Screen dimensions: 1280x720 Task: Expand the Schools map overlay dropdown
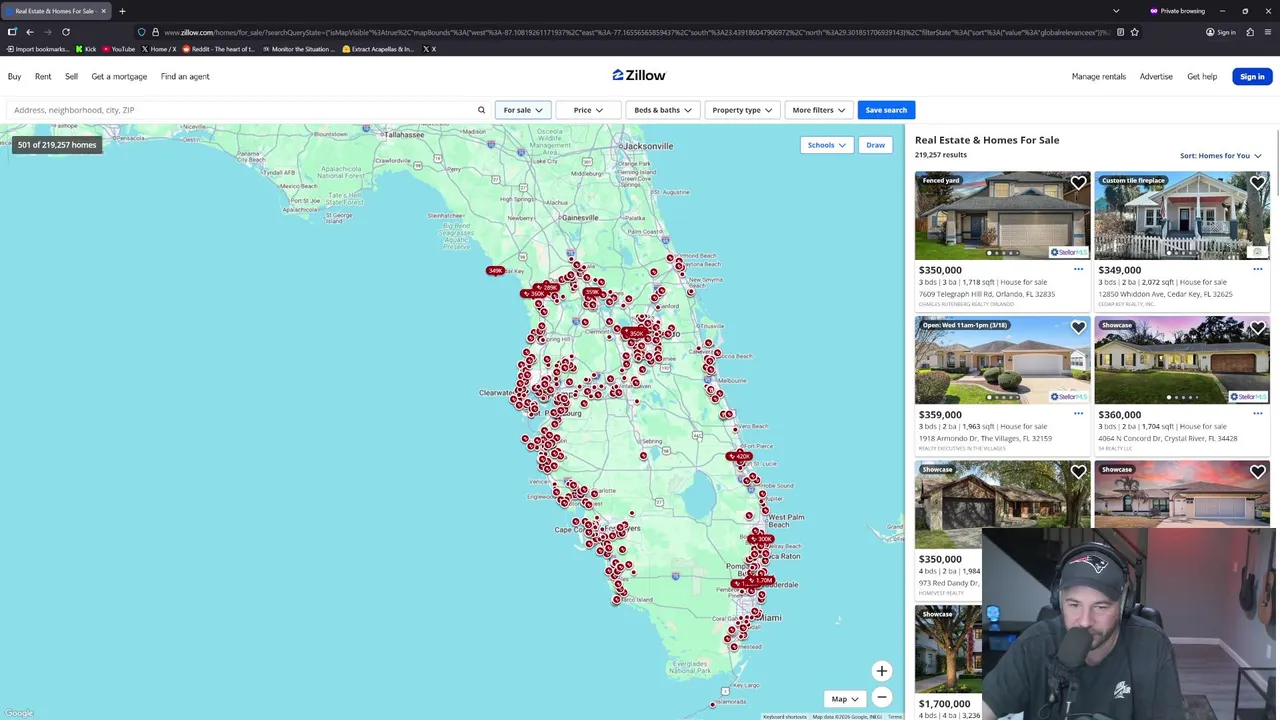(x=826, y=145)
